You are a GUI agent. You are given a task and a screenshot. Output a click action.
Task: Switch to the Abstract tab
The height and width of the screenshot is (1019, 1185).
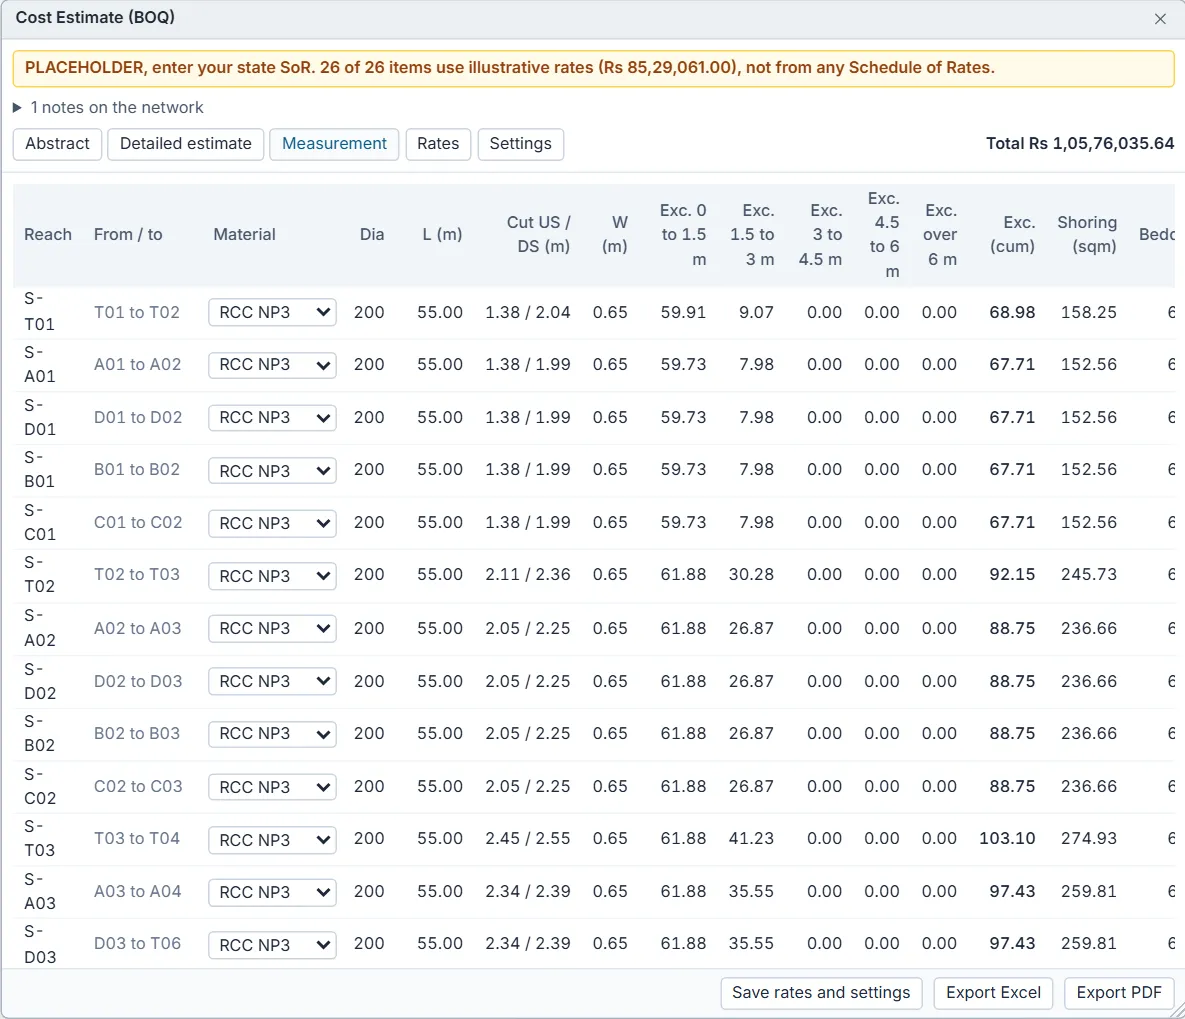tap(57, 144)
